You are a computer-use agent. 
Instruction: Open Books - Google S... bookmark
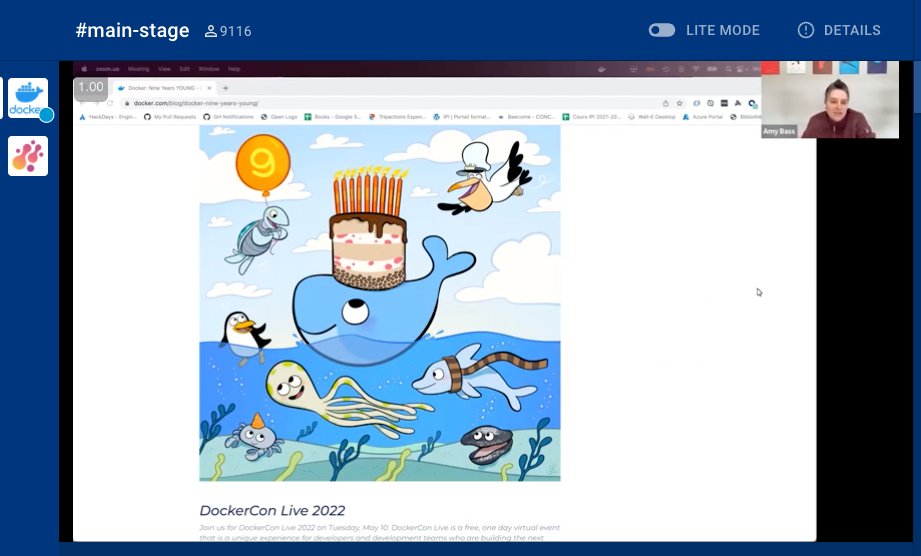click(x=332, y=117)
